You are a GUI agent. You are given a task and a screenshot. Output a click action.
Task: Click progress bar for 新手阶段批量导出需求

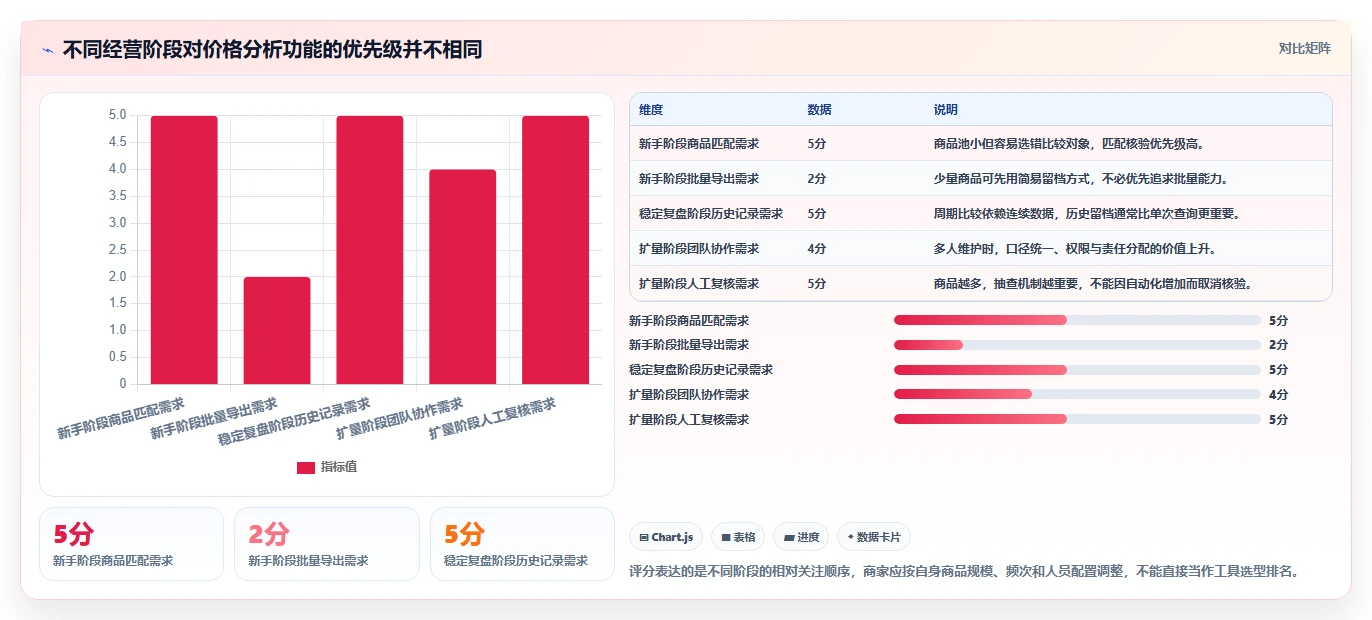tap(1077, 345)
